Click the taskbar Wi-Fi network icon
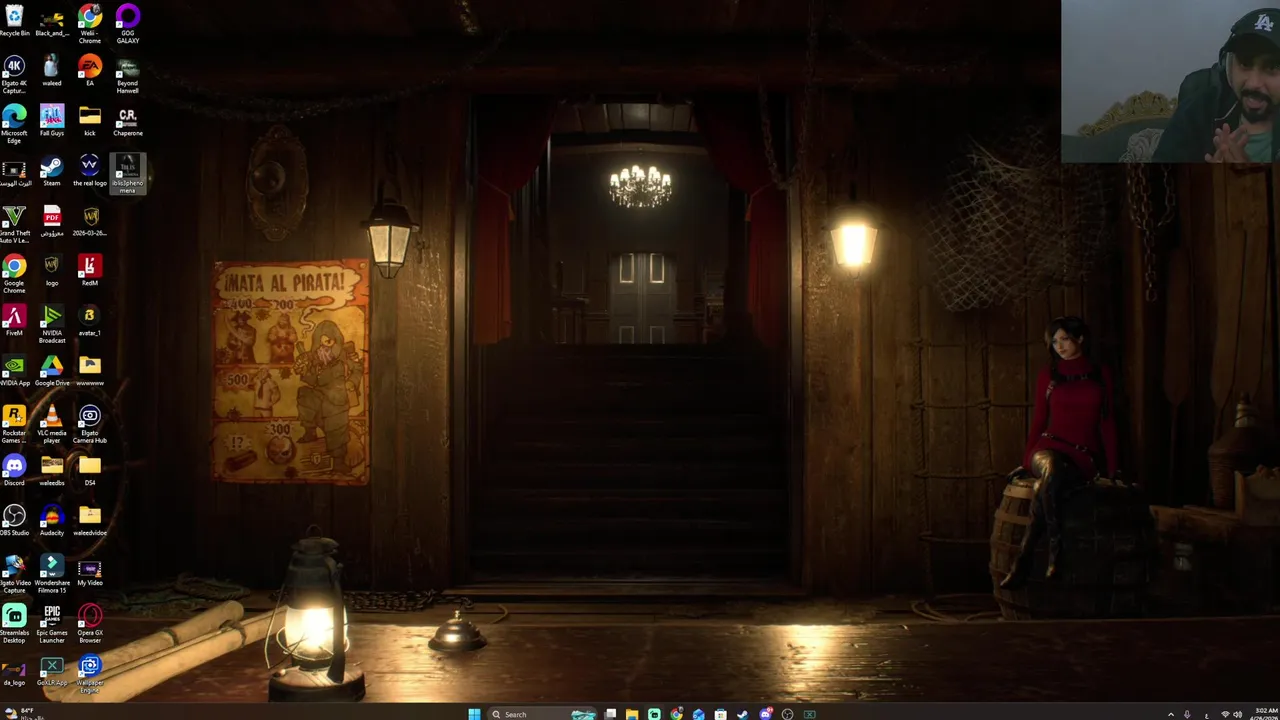Screen dimensions: 1280x720 tap(1225, 714)
